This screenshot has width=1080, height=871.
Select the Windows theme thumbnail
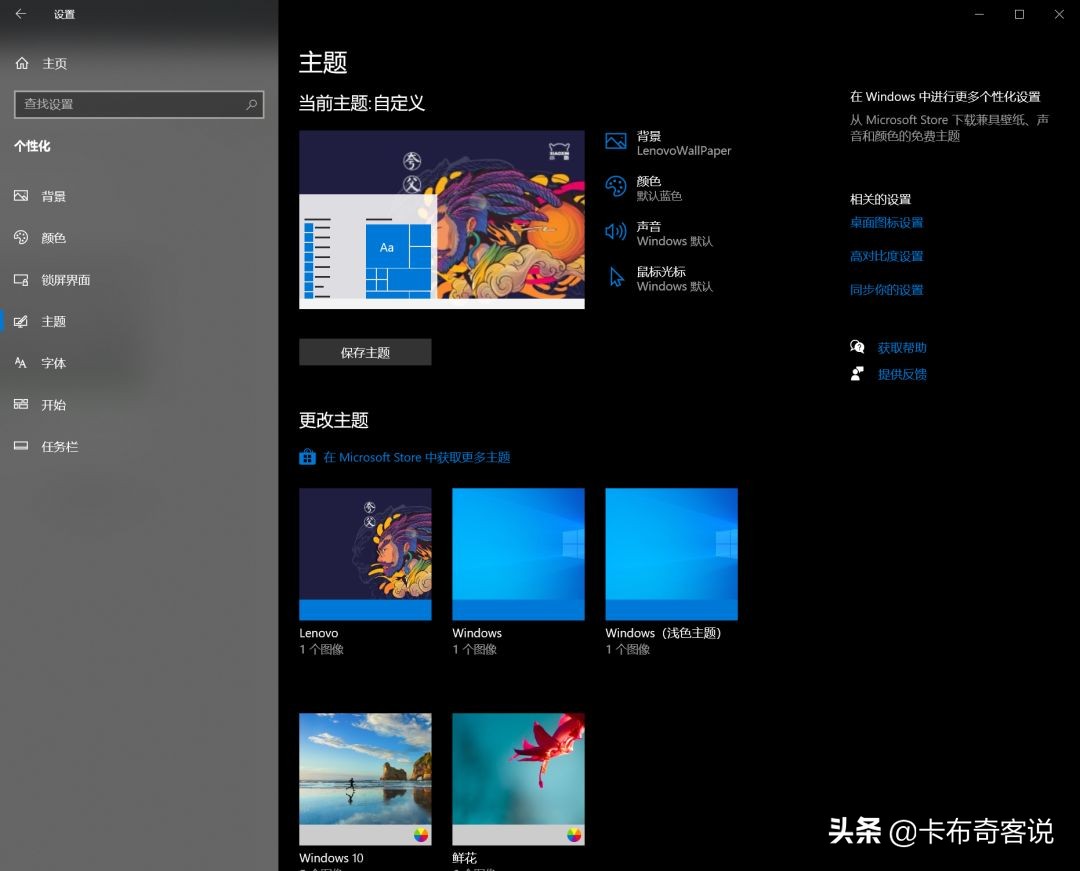point(518,554)
